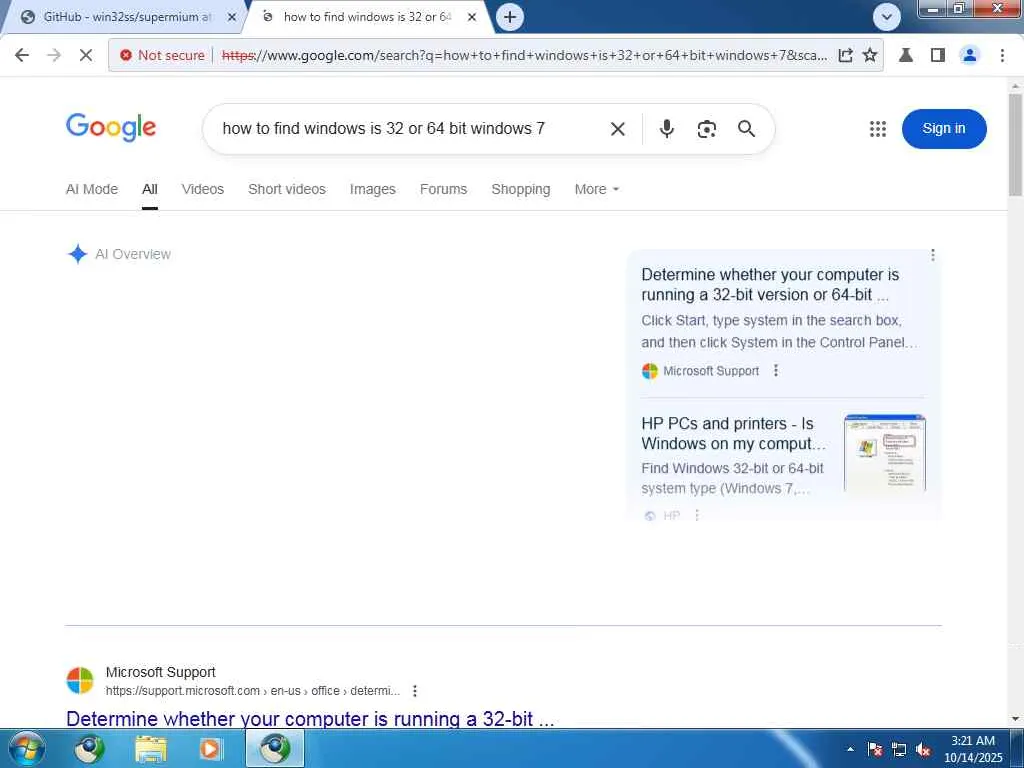The height and width of the screenshot is (768, 1024).
Task: Launch Windows Media Player from taskbar
Action: (x=210, y=748)
